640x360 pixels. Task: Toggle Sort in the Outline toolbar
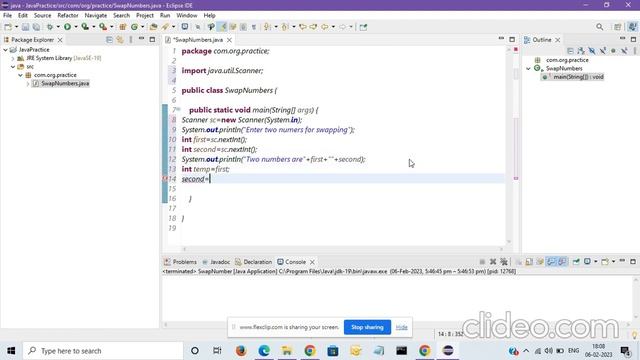tap(581, 51)
